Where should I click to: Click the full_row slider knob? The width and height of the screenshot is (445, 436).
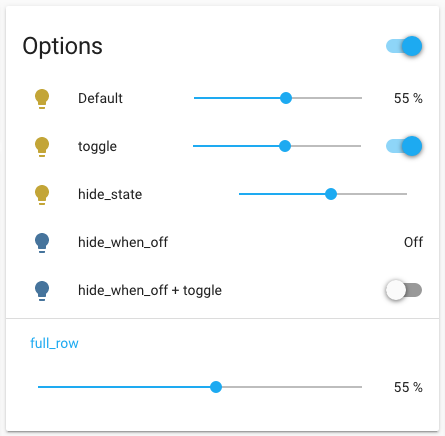click(x=216, y=387)
